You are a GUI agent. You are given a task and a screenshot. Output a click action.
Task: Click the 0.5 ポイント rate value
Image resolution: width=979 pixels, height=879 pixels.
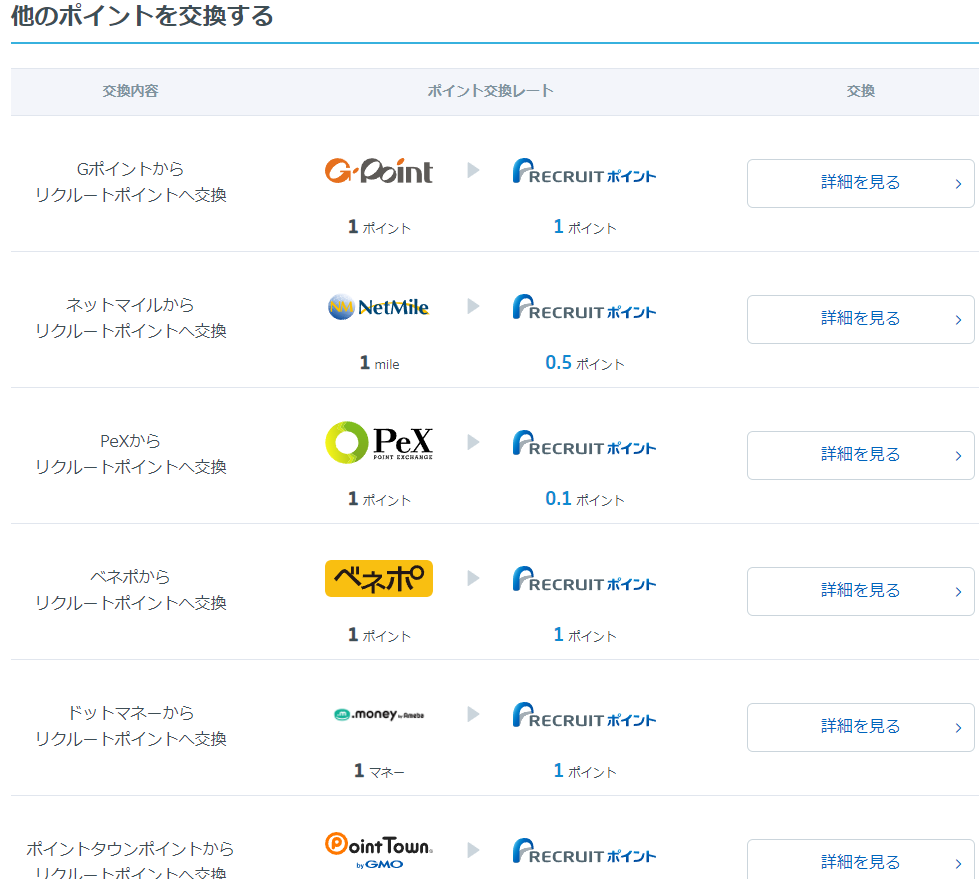tap(584, 363)
